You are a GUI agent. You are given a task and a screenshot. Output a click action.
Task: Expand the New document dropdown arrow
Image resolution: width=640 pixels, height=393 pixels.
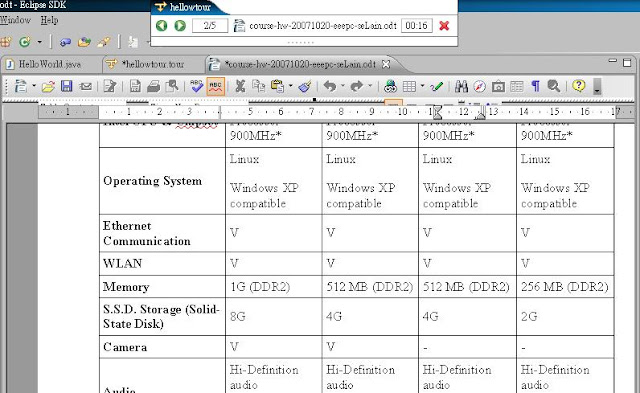pyautogui.click(x=34, y=86)
